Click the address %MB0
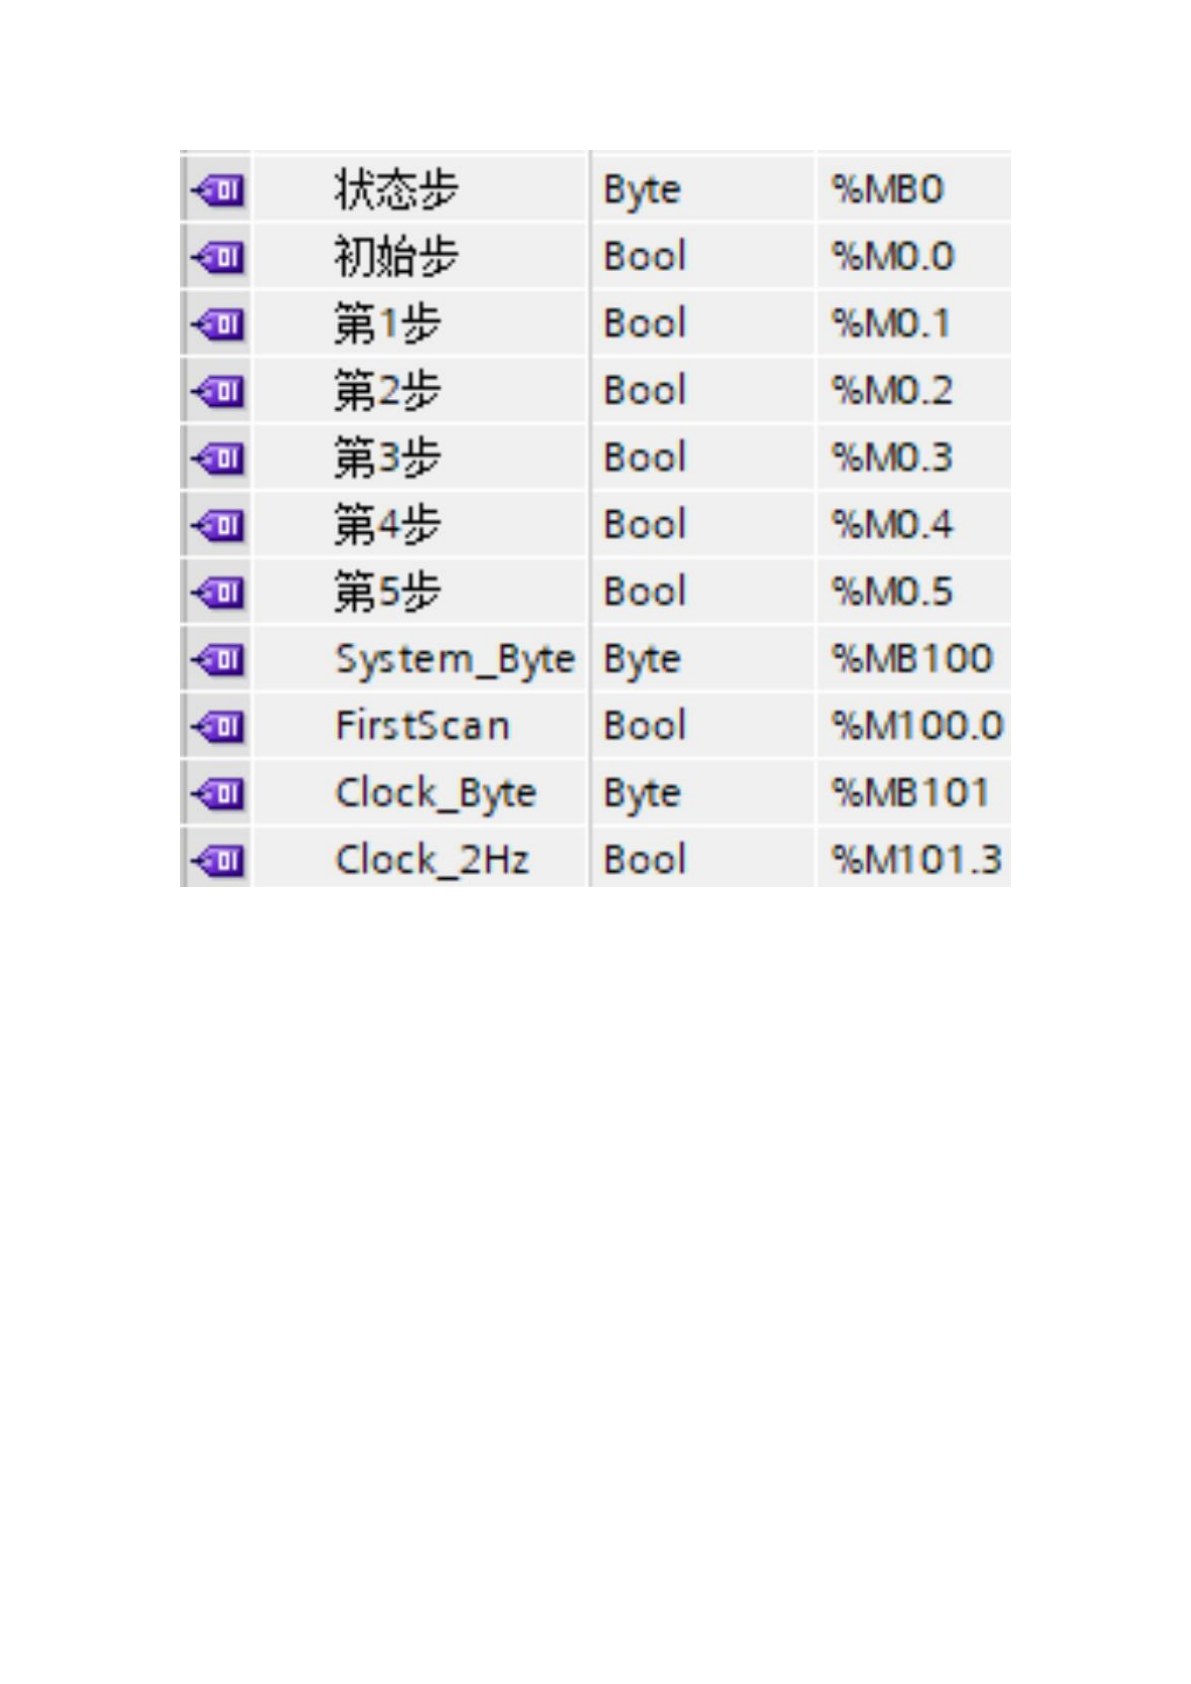Screen dimensions: 1191x1684 click(x=888, y=190)
